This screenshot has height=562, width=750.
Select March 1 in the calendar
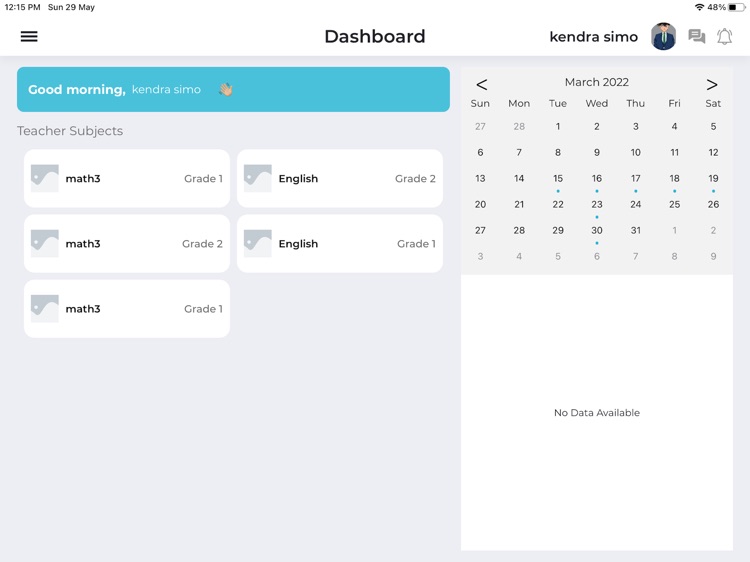558,126
